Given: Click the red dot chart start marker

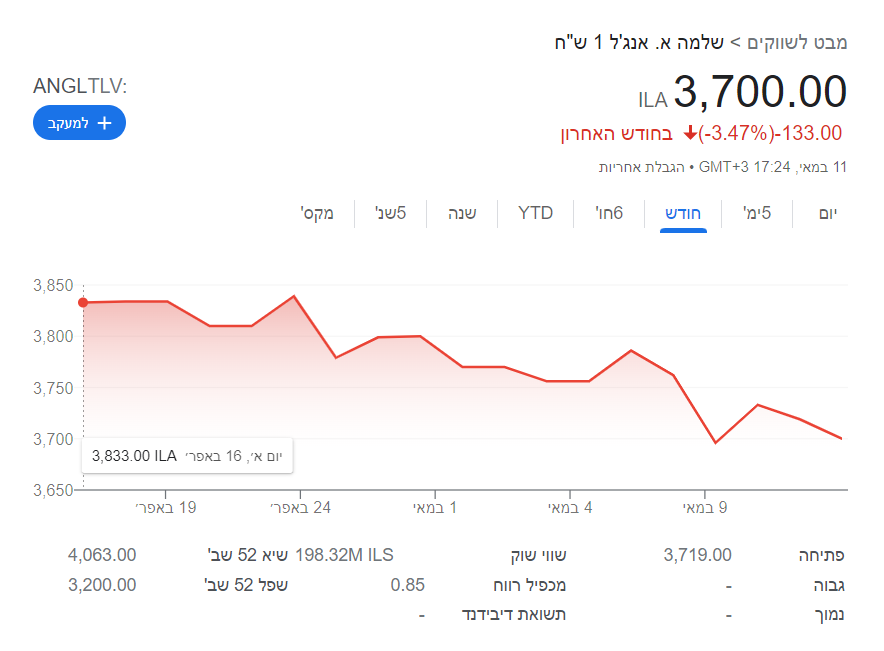Looking at the screenshot, I should (83, 302).
